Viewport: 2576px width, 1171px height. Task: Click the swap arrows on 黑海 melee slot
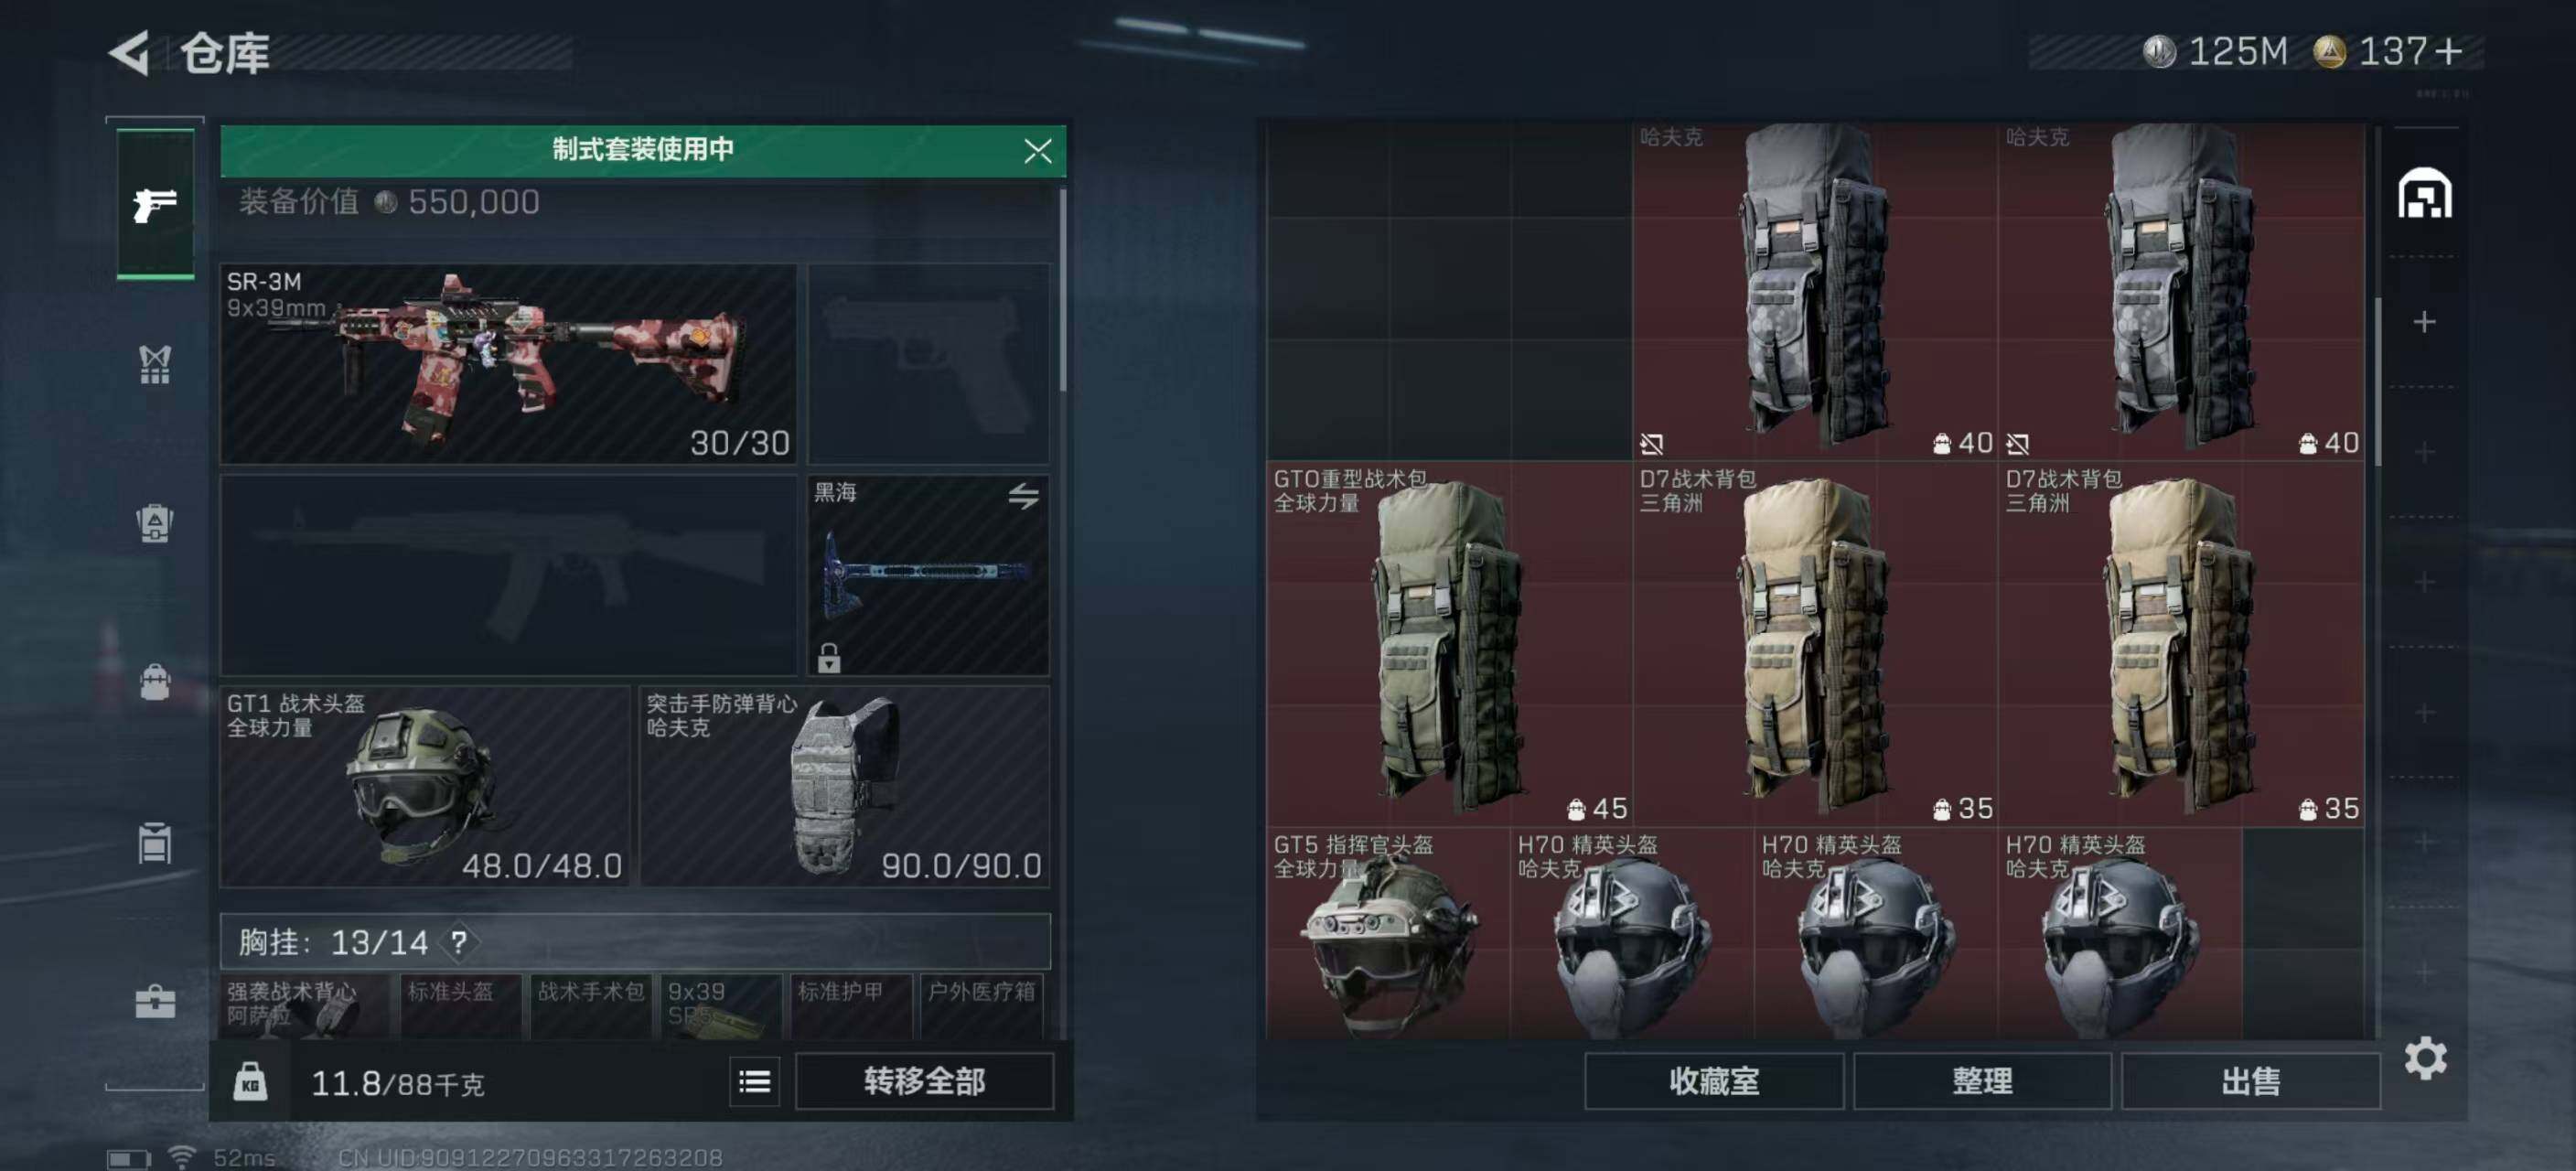point(1023,495)
